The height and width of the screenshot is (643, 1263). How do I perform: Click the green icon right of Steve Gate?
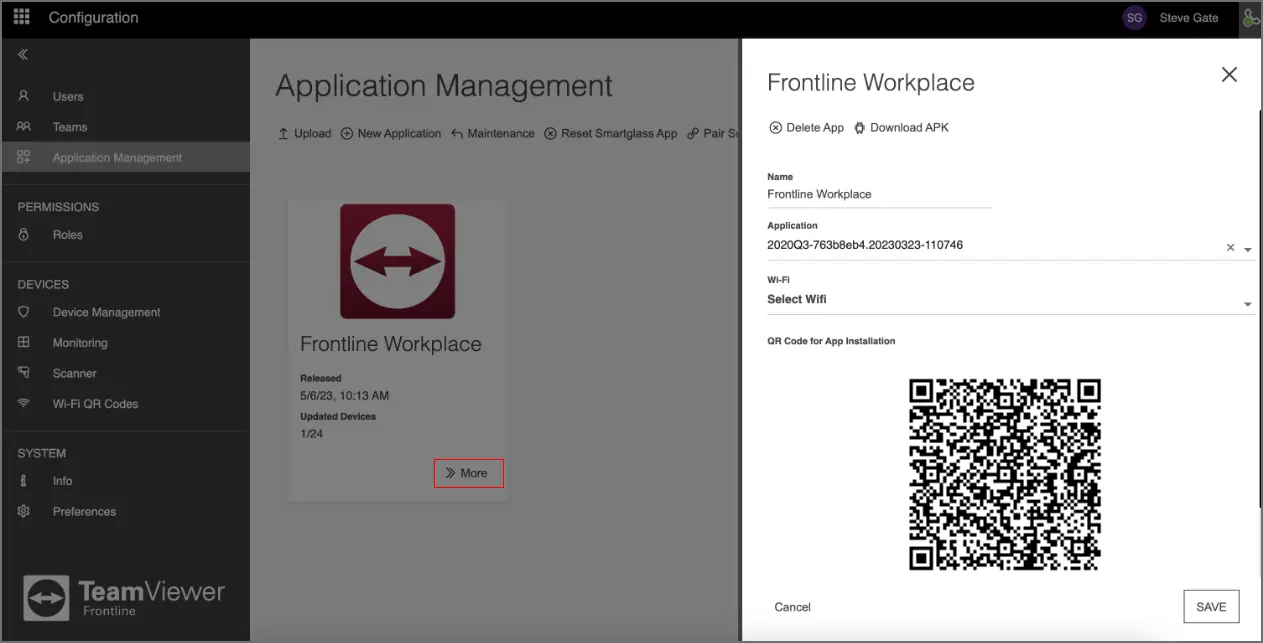pyautogui.click(x=1250, y=18)
